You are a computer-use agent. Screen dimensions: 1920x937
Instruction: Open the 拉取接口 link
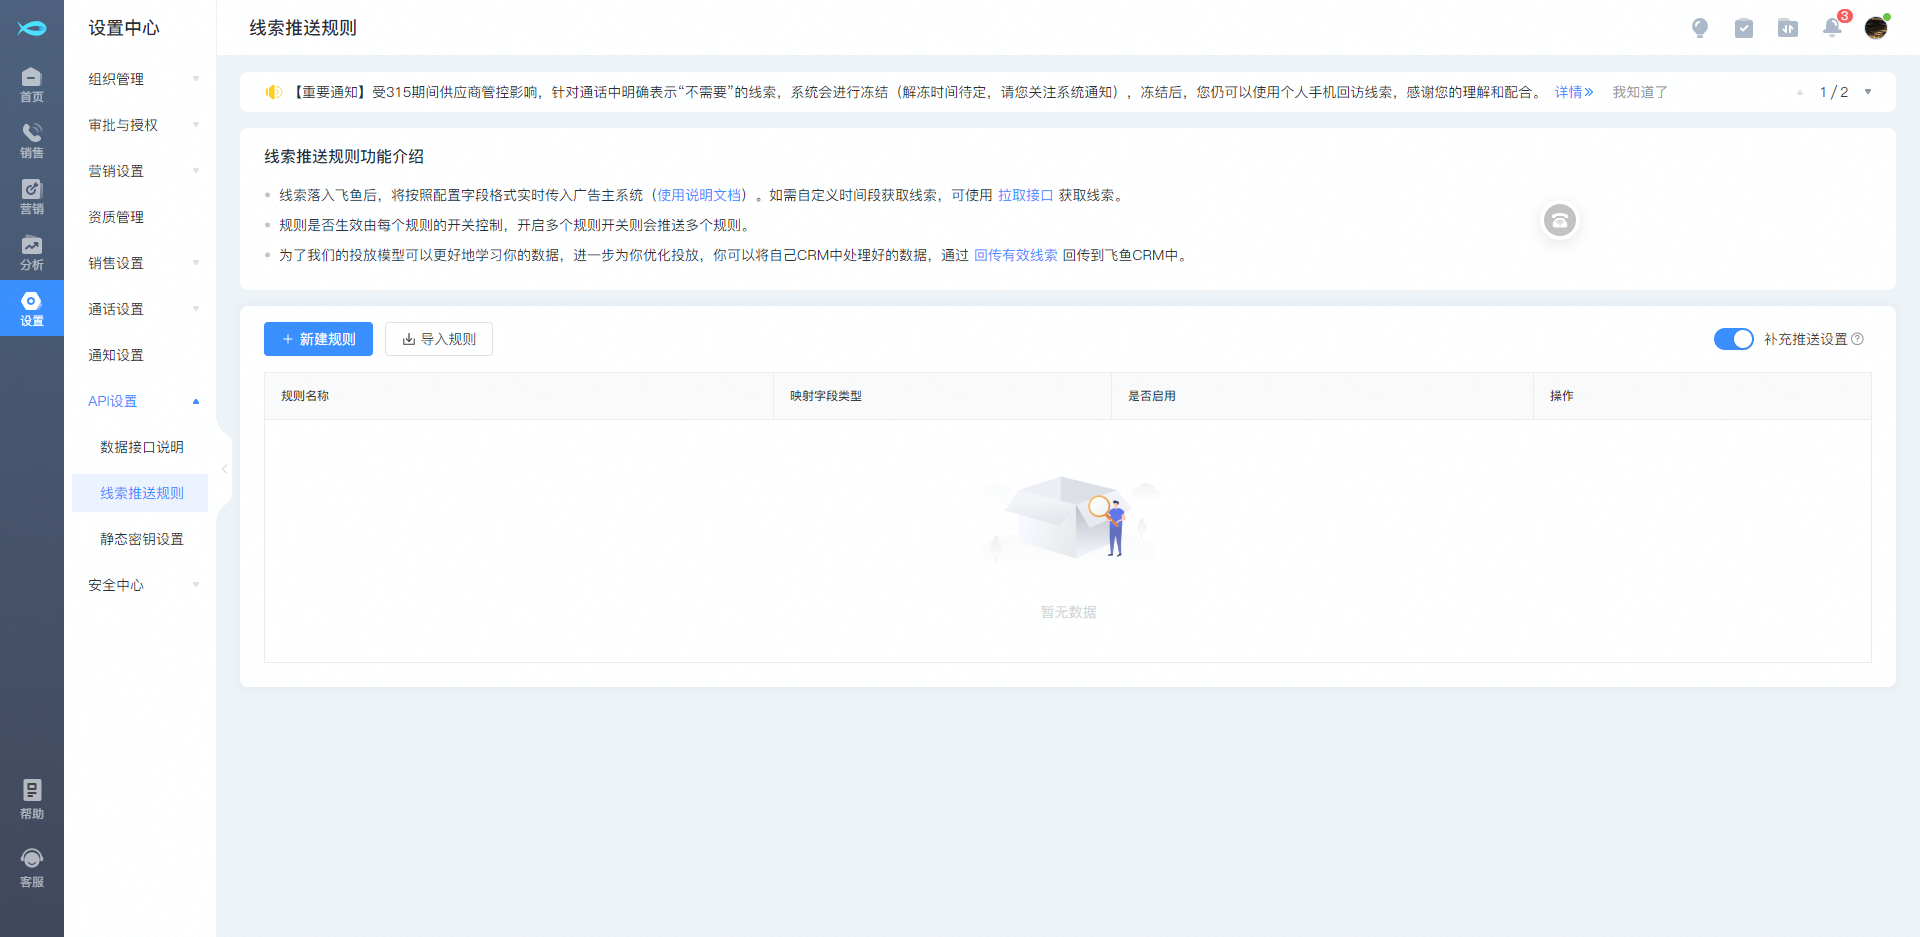1025,195
